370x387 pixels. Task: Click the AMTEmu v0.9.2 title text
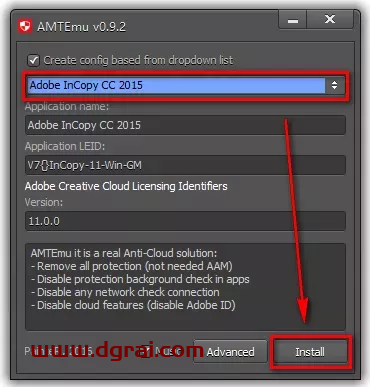[82, 27]
